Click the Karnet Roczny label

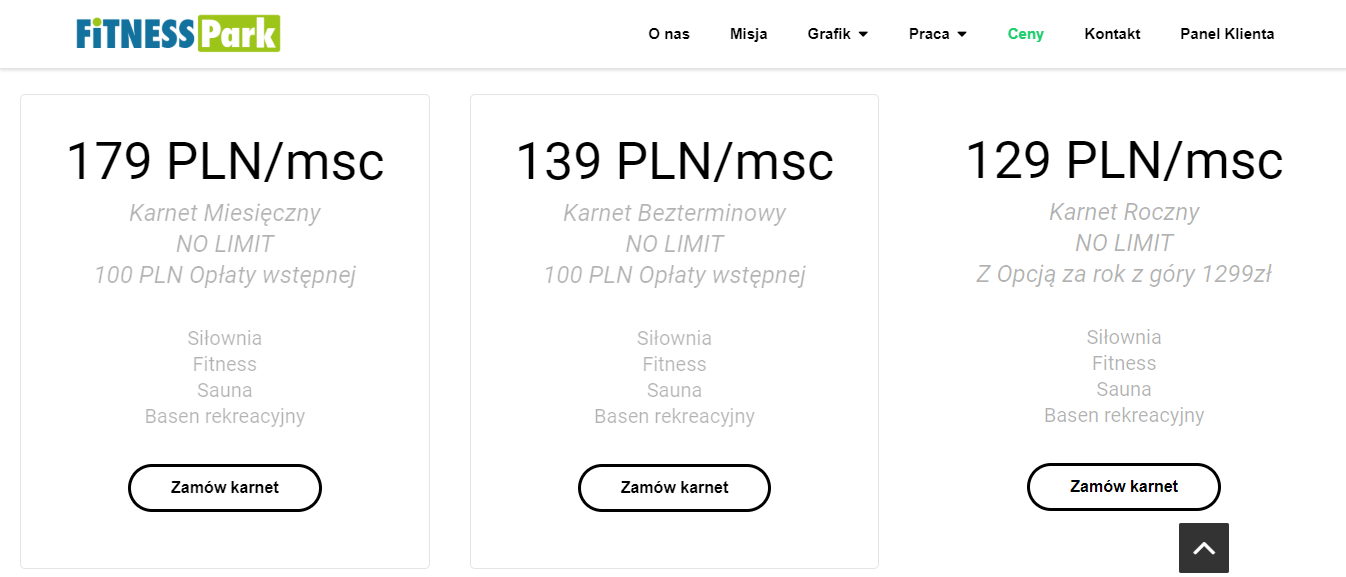[x=1124, y=212]
